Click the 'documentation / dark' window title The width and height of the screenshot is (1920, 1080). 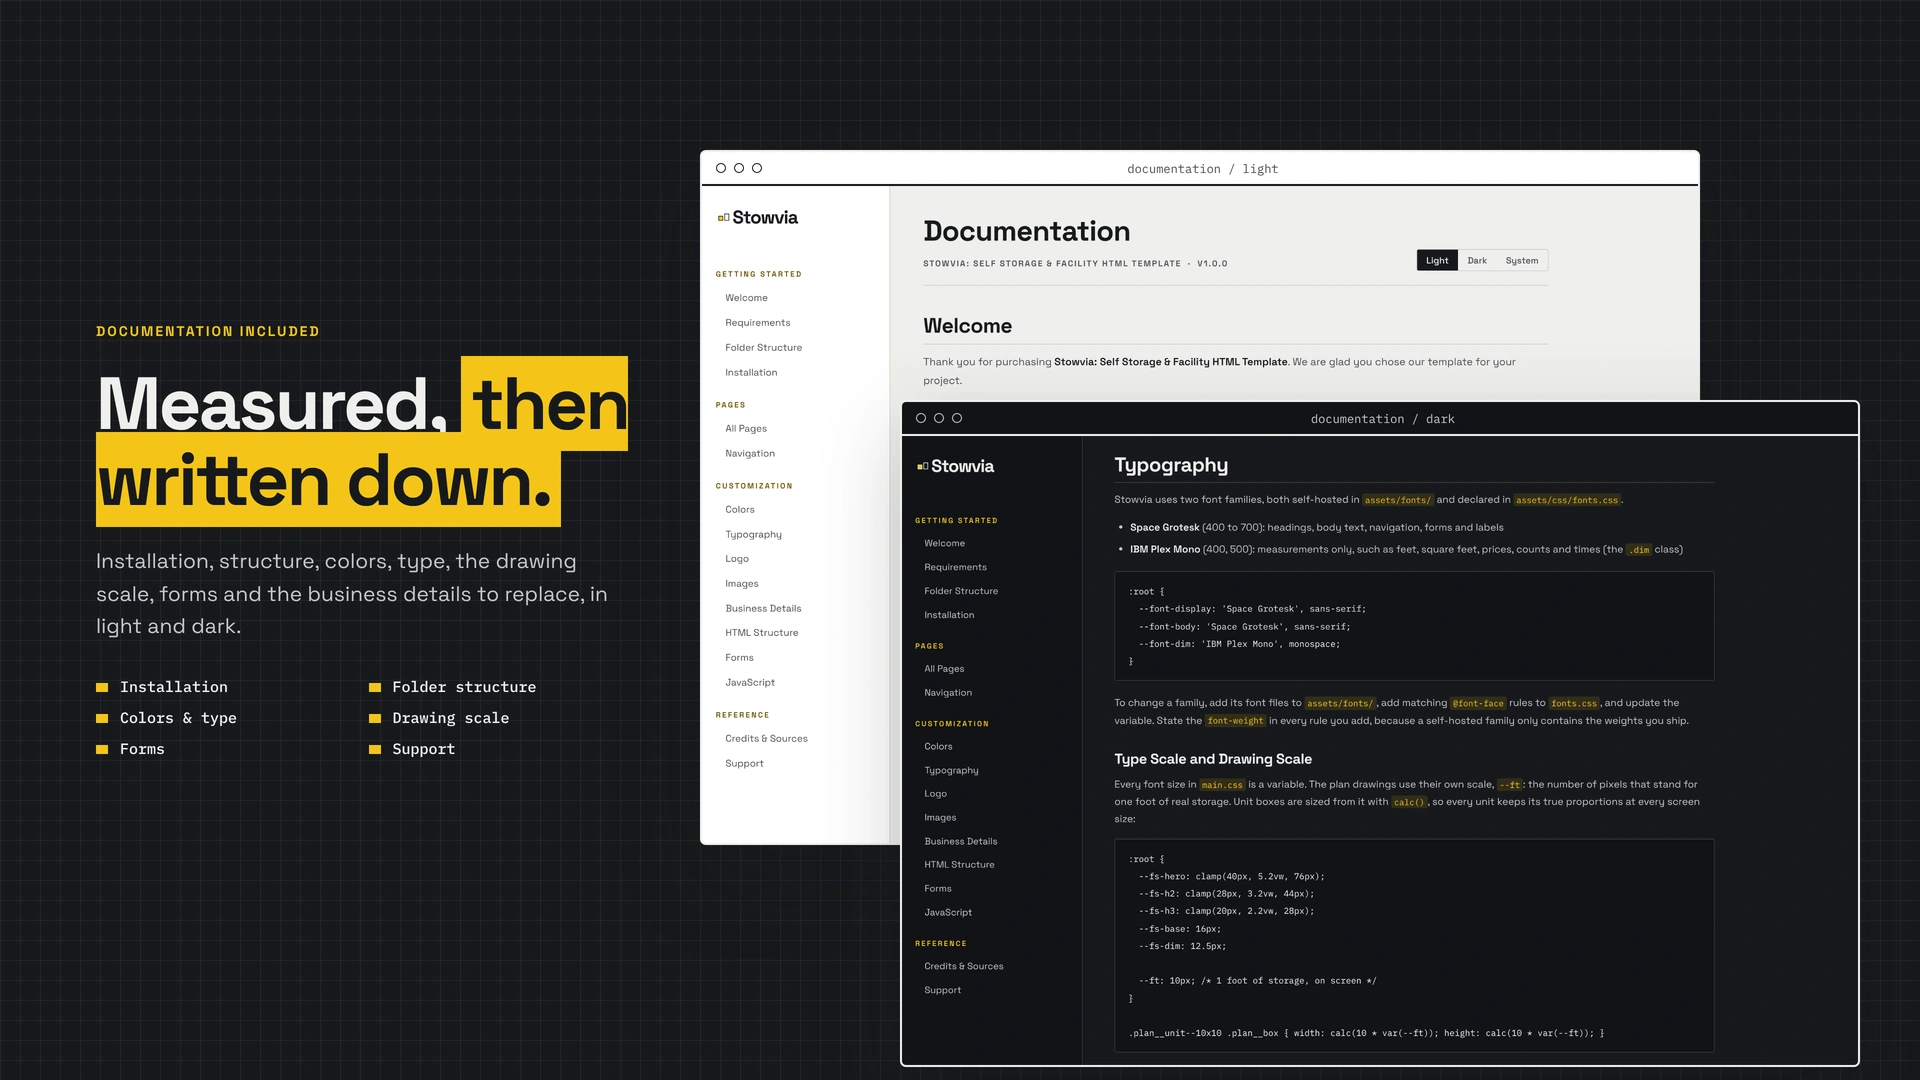(x=1382, y=419)
